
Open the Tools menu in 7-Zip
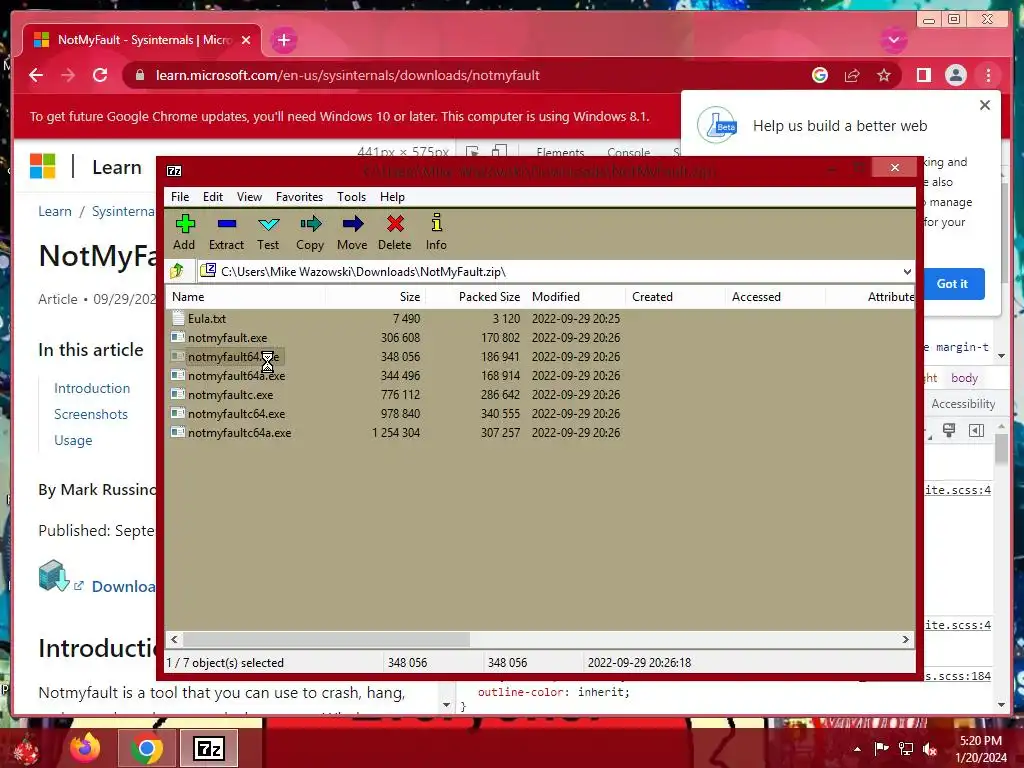point(351,197)
